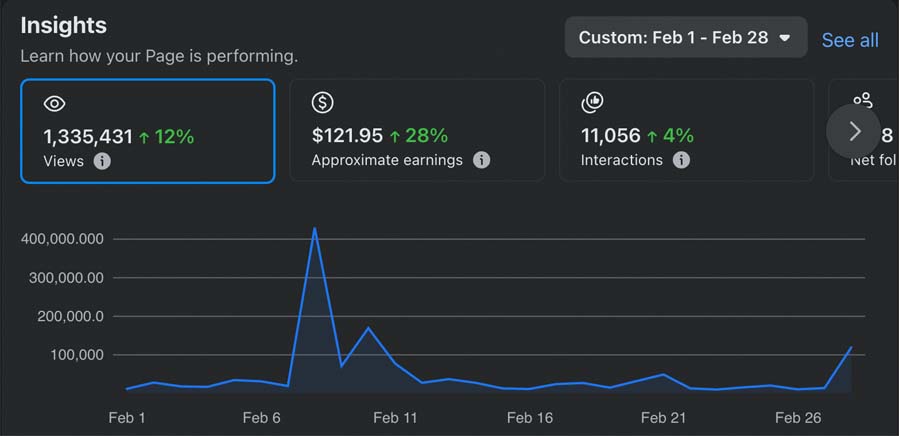899x436 pixels.
Task: Click the chart peak near Feb 8
Action: (x=314, y=228)
